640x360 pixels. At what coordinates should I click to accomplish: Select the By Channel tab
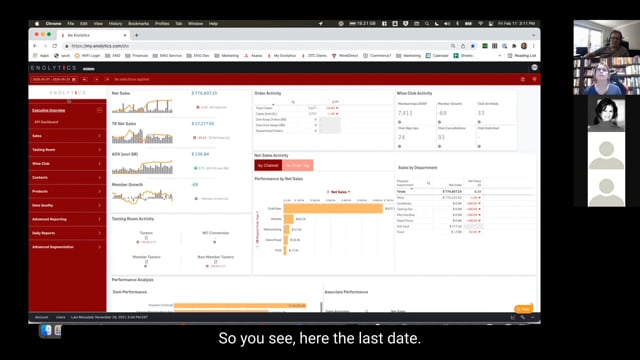[268, 165]
